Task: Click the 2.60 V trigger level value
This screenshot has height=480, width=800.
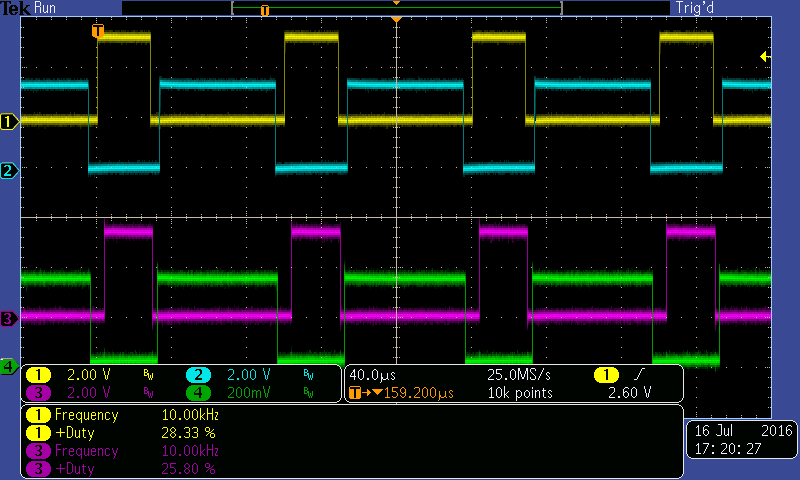Action: click(630, 393)
